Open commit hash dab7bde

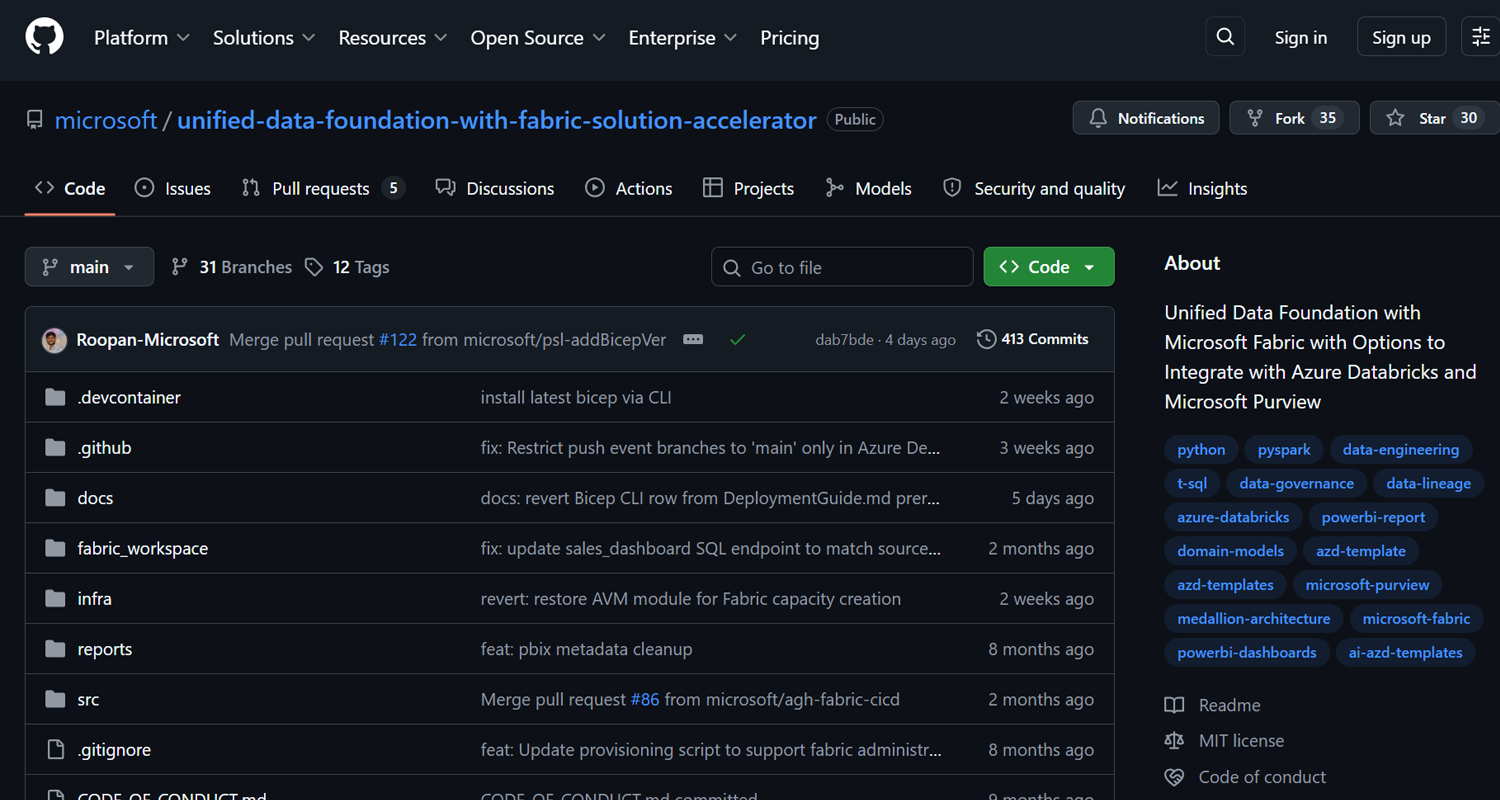coord(844,340)
